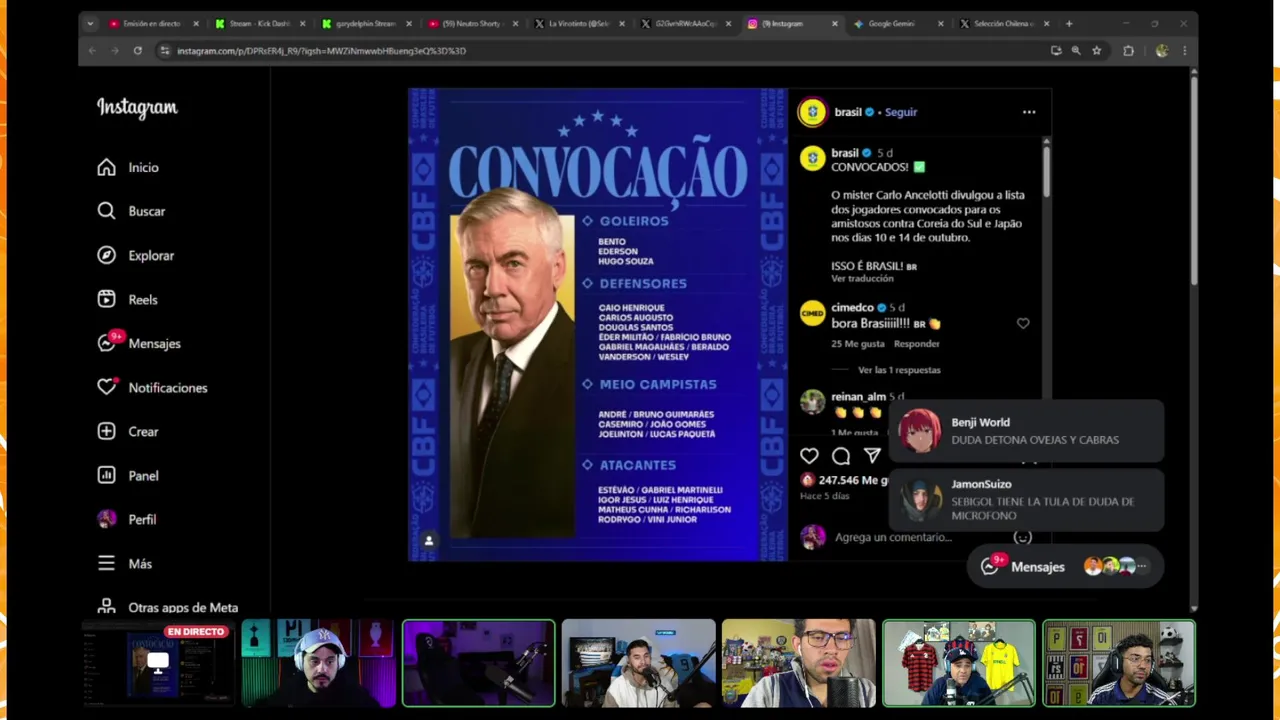Viewport: 1280px width, 720px height.
Task: Switch to La Vinotinto X tab
Action: click(x=580, y=23)
